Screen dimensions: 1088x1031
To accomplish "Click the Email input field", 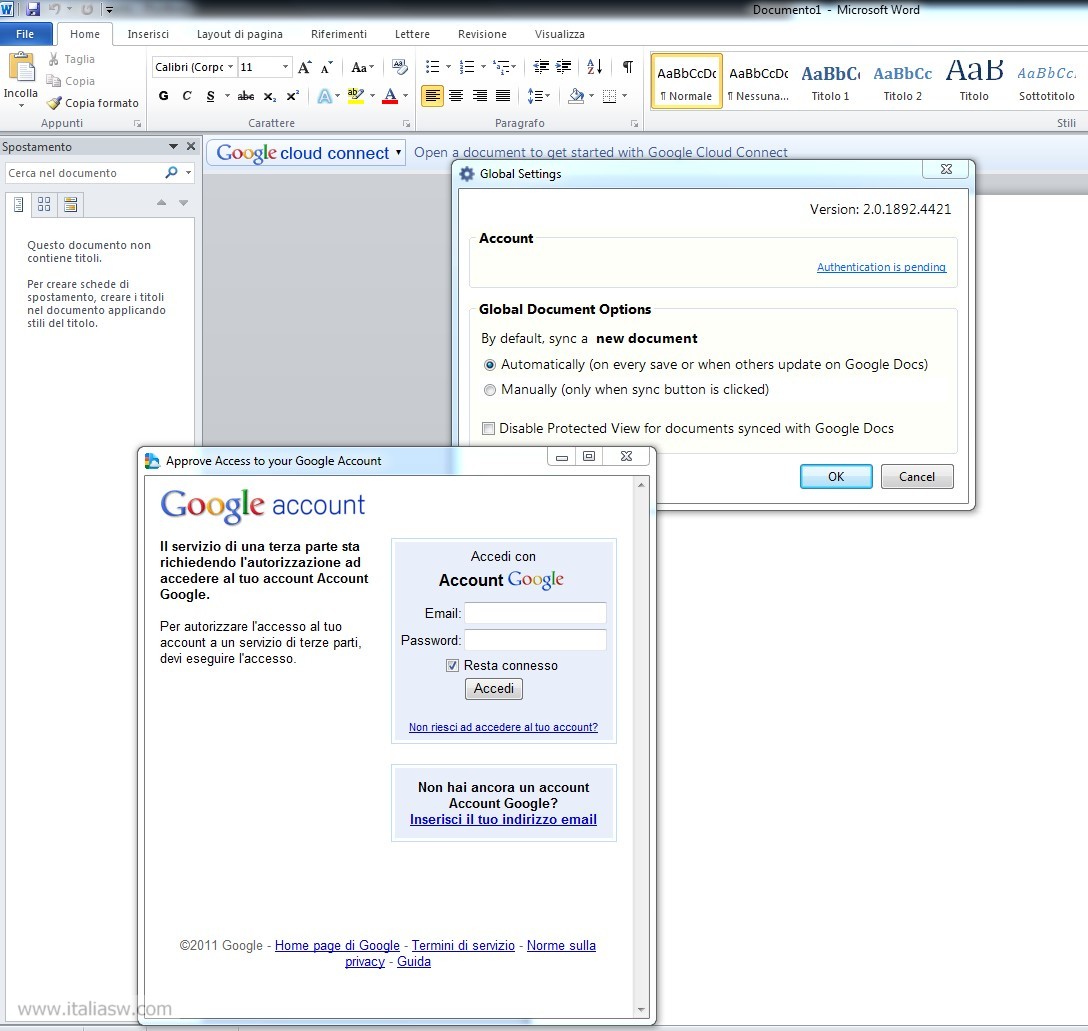I will [x=535, y=613].
